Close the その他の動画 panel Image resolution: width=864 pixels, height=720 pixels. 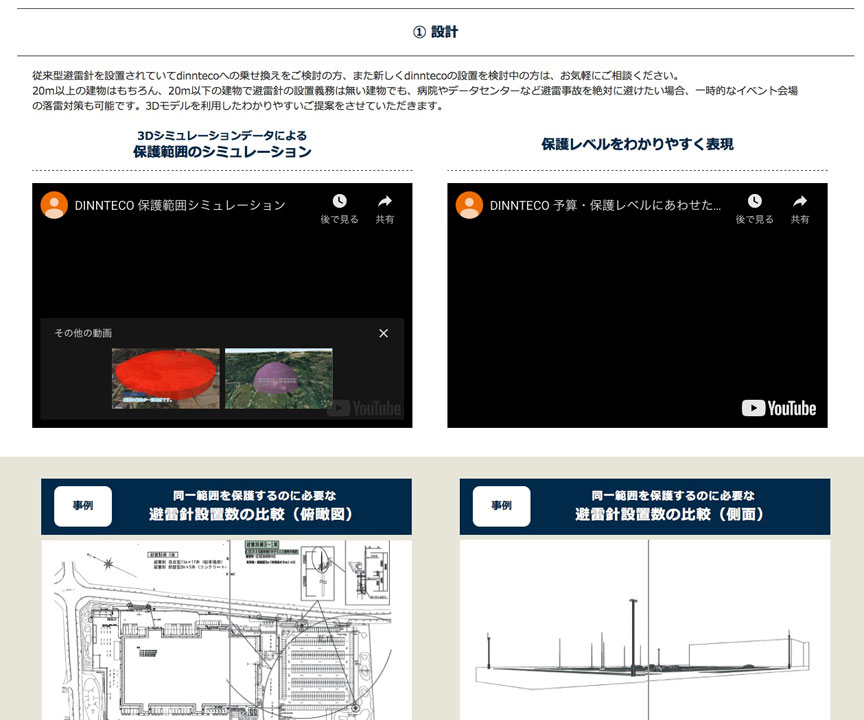[x=384, y=333]
